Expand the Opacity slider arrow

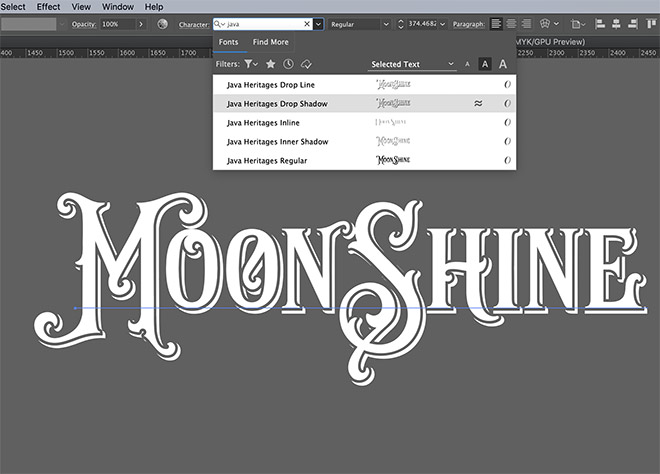139,23
